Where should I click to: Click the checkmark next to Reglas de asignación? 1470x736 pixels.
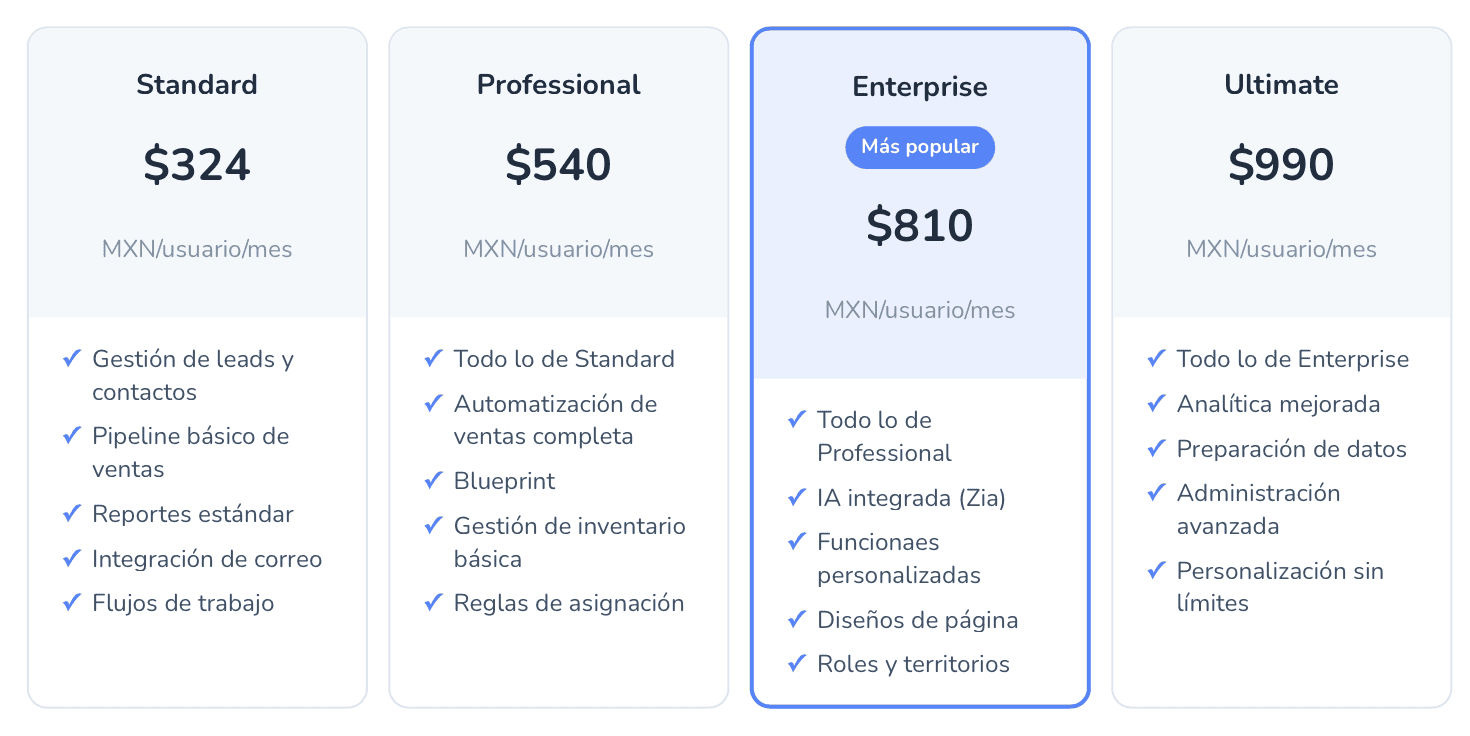coord(433,602)
